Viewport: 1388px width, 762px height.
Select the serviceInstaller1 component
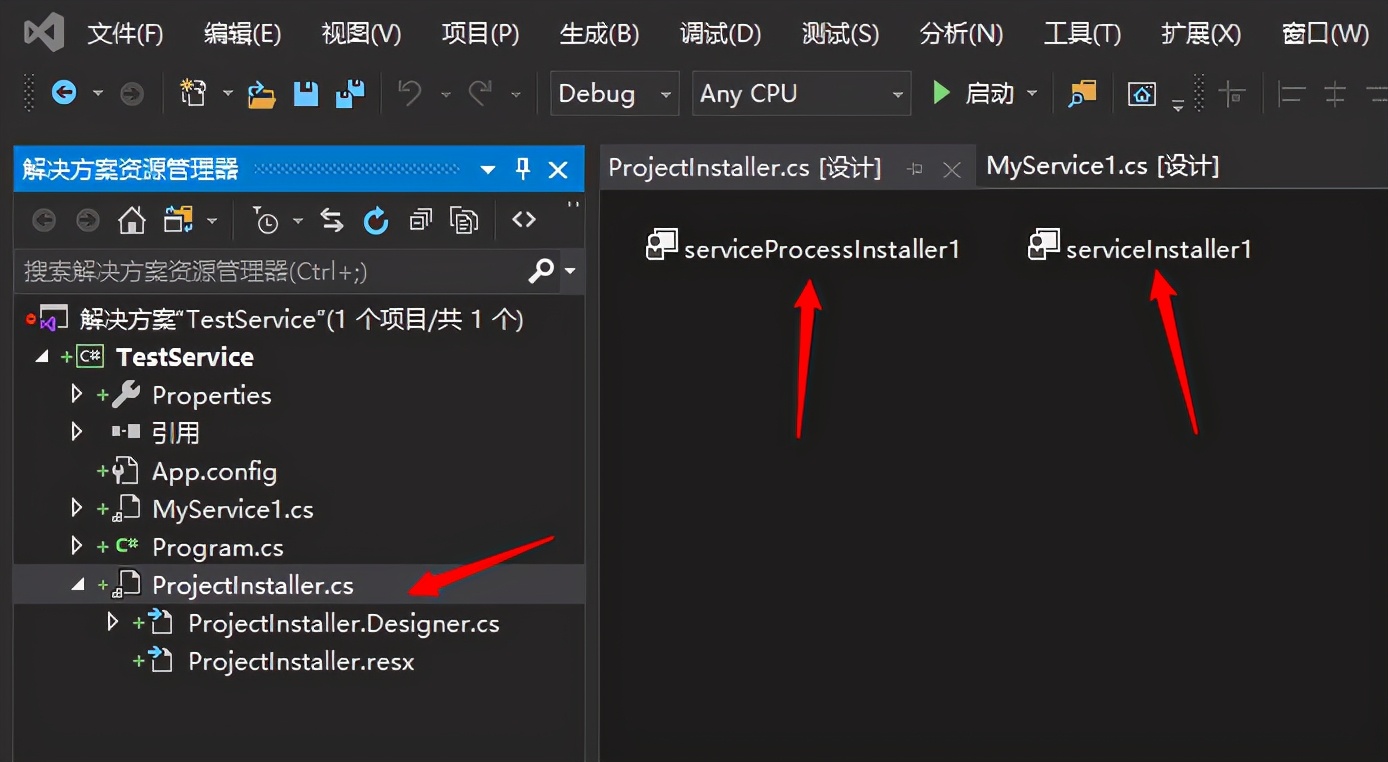point(1140,247)
